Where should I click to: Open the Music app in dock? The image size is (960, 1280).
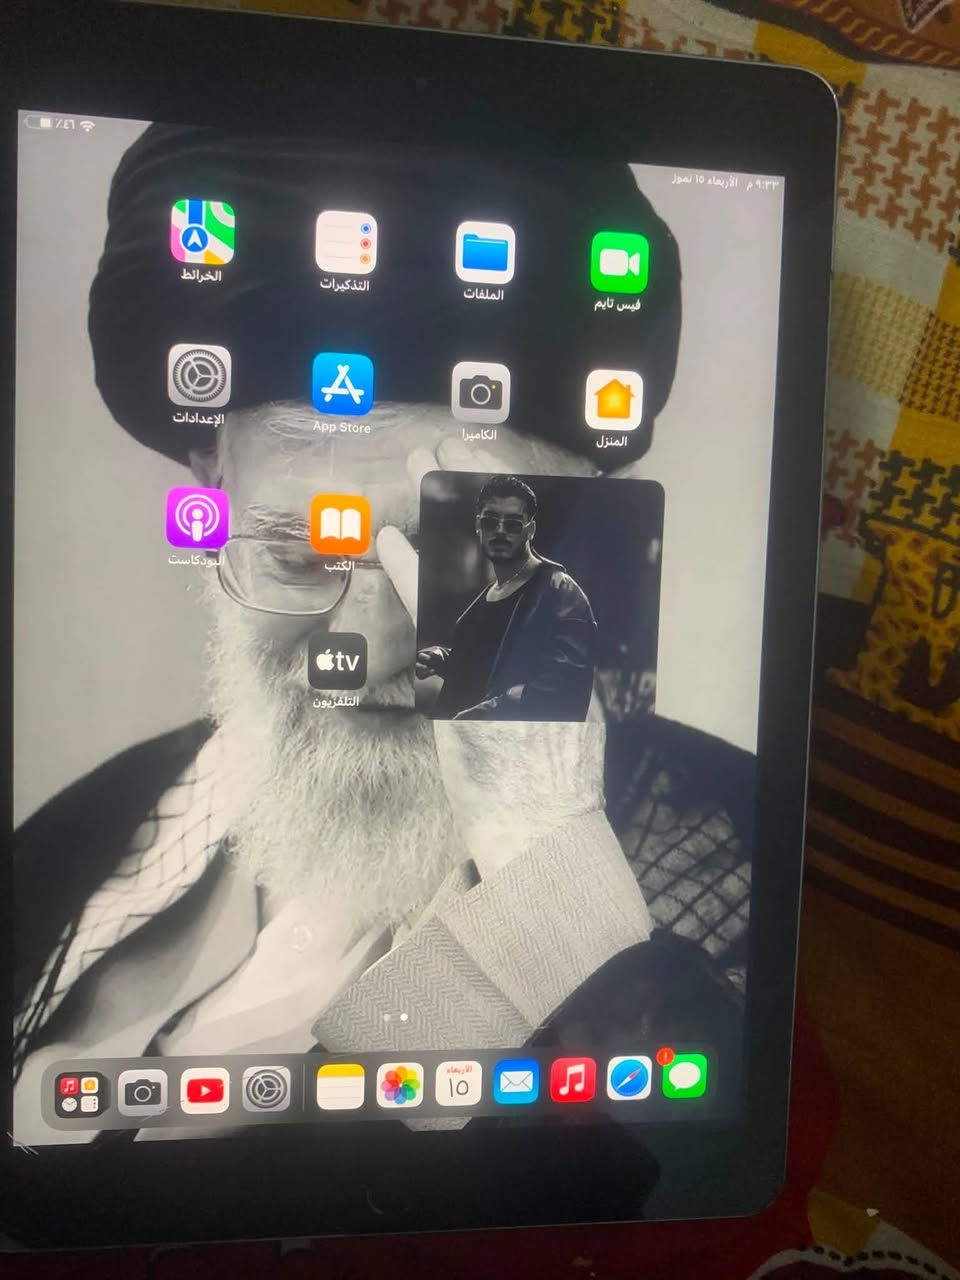click(x=573, y=1081)
